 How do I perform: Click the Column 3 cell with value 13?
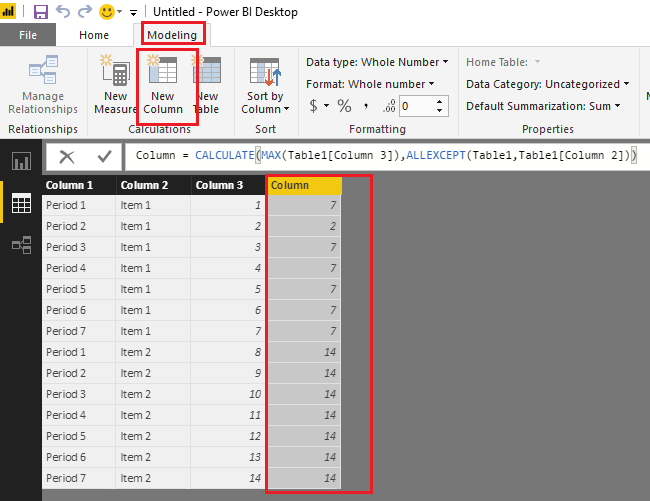pyautogui.click(x=228, y=457)
